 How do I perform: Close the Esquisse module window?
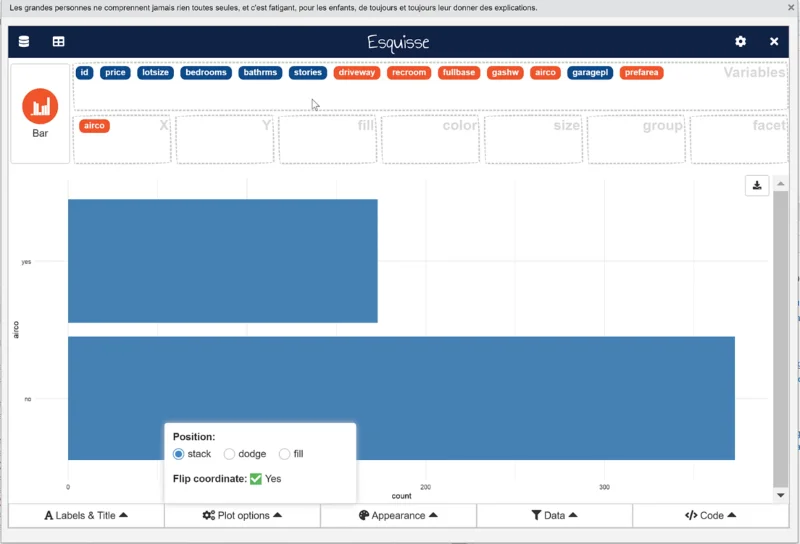pyautogui.click(x=774, y=42)
